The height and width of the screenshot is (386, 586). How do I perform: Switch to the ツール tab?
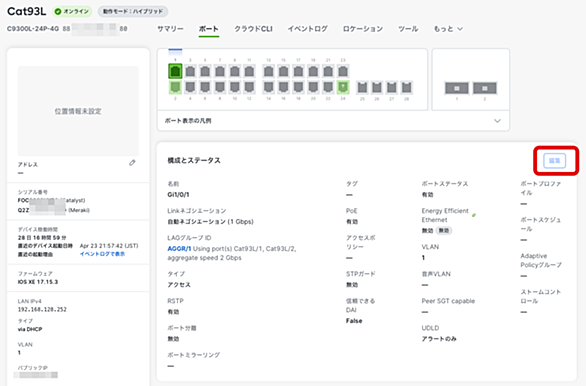pyautogui.click(x=408, y=29)
